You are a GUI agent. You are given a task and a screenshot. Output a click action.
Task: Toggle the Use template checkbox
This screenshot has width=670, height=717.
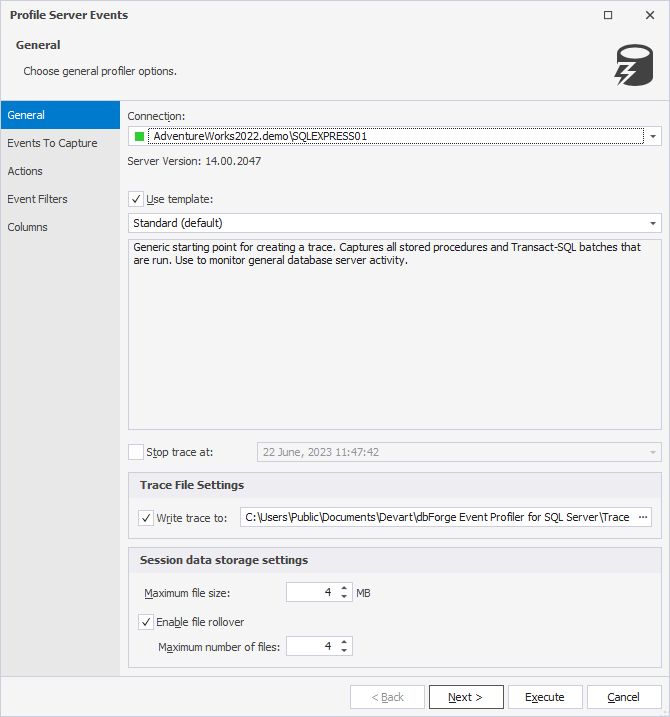pos(136,199)
